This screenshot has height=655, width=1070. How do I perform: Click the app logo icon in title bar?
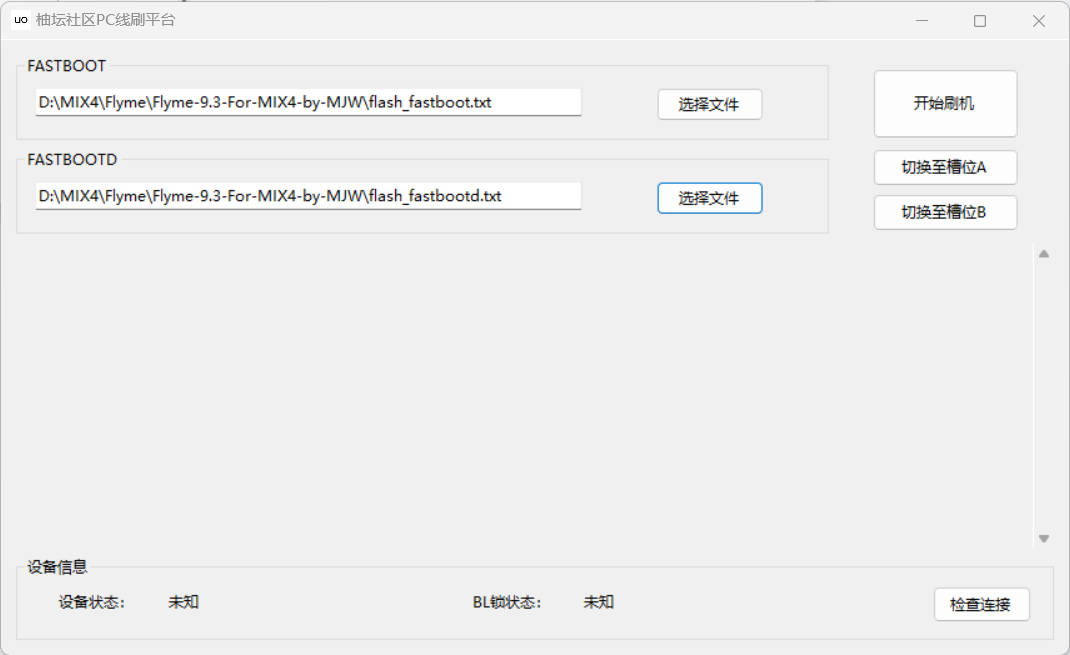click(20, 20)
